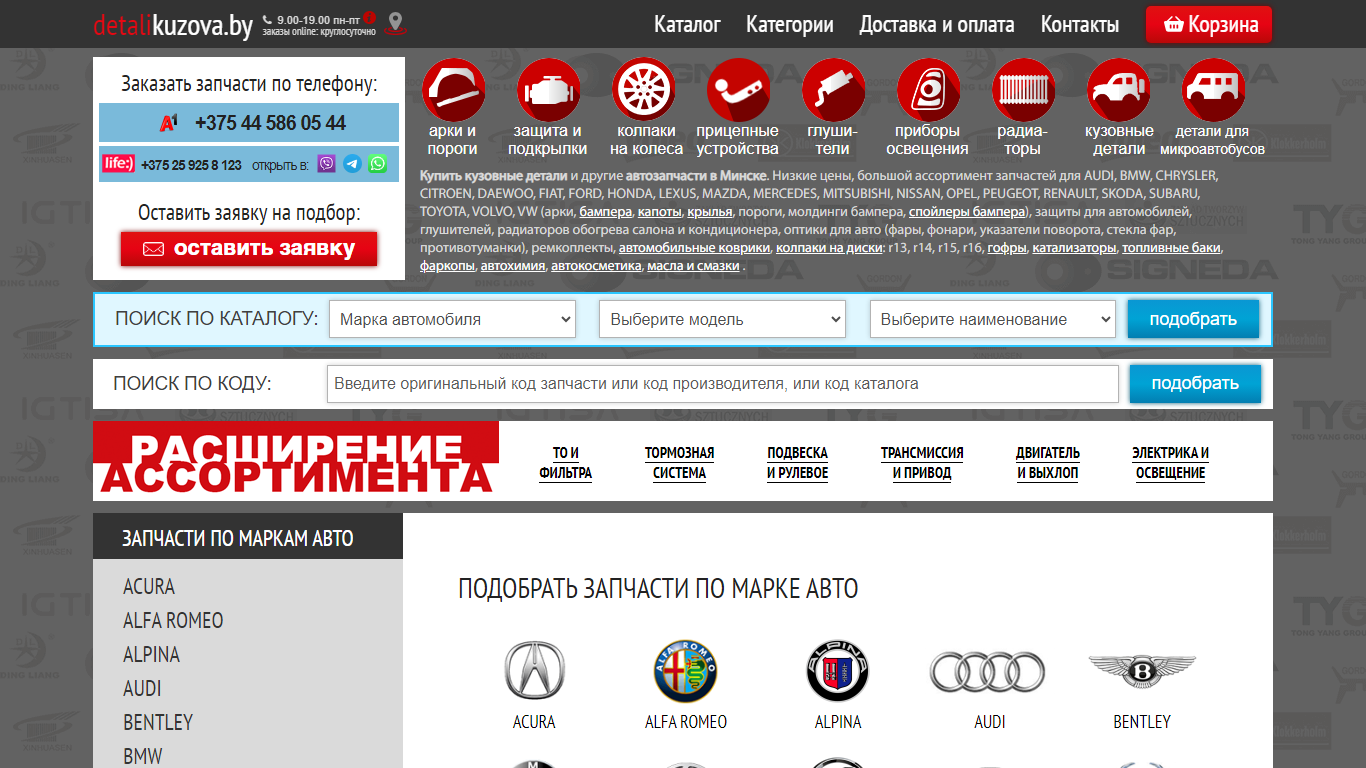Click the red 'оставить заявку' button

pyautogui.click(x=249, y=249)
